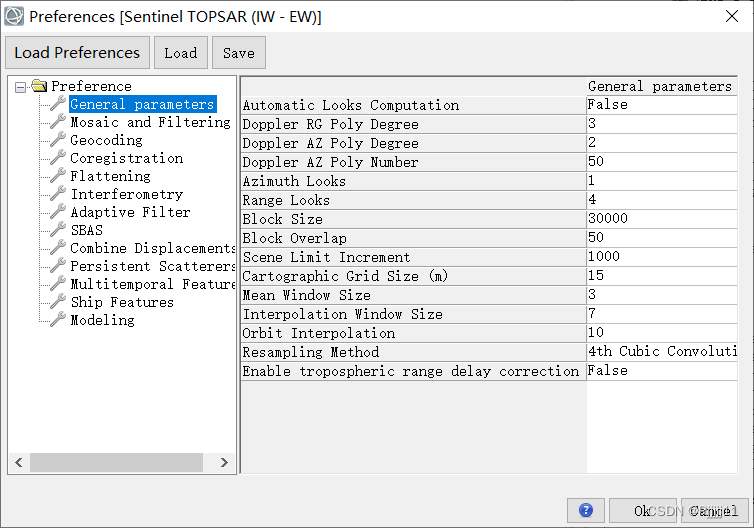The width and height of the screenshot is (754, 528).
Task: Click the wrench icon beside Modeling
Action: tap(58, 319)
